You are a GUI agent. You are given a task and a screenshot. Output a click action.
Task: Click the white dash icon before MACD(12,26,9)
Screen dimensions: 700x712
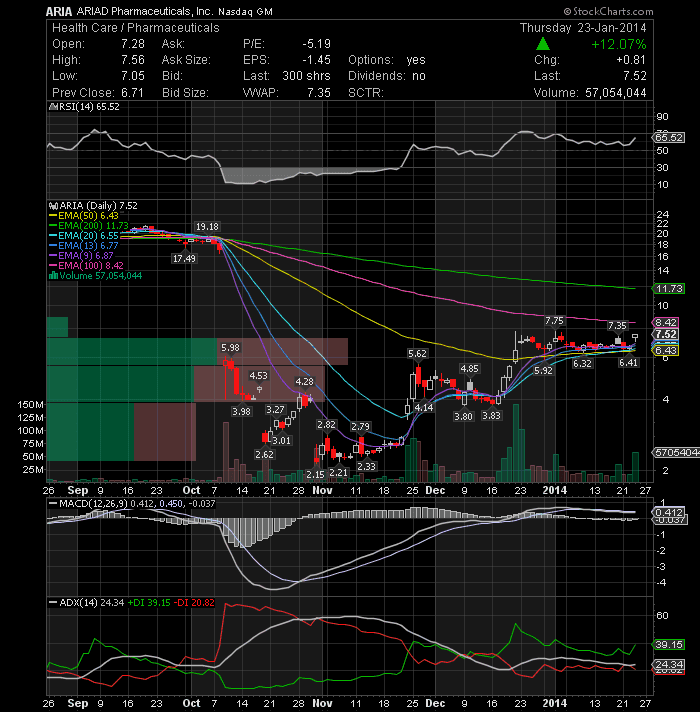(x=53, y=503)
